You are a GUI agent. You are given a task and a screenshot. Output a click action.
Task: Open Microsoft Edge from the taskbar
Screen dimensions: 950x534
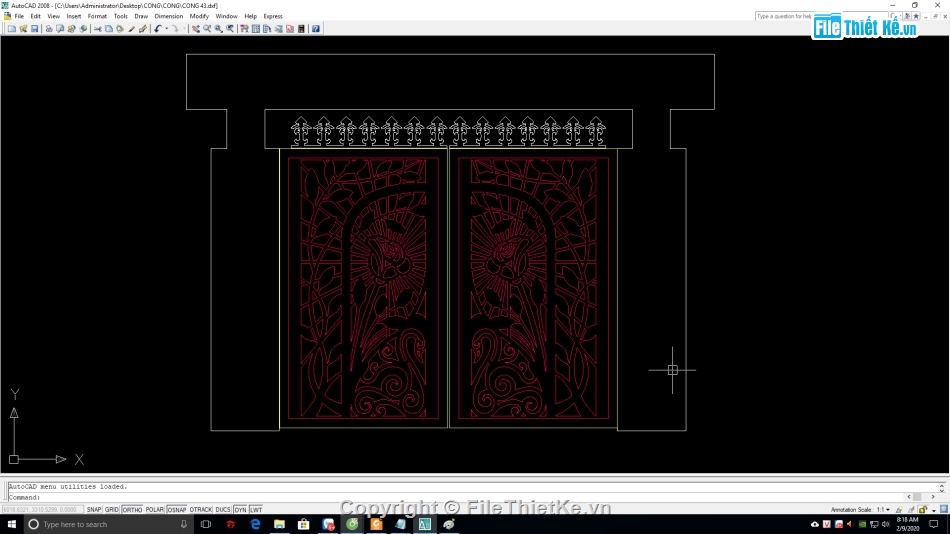point(255,524)
